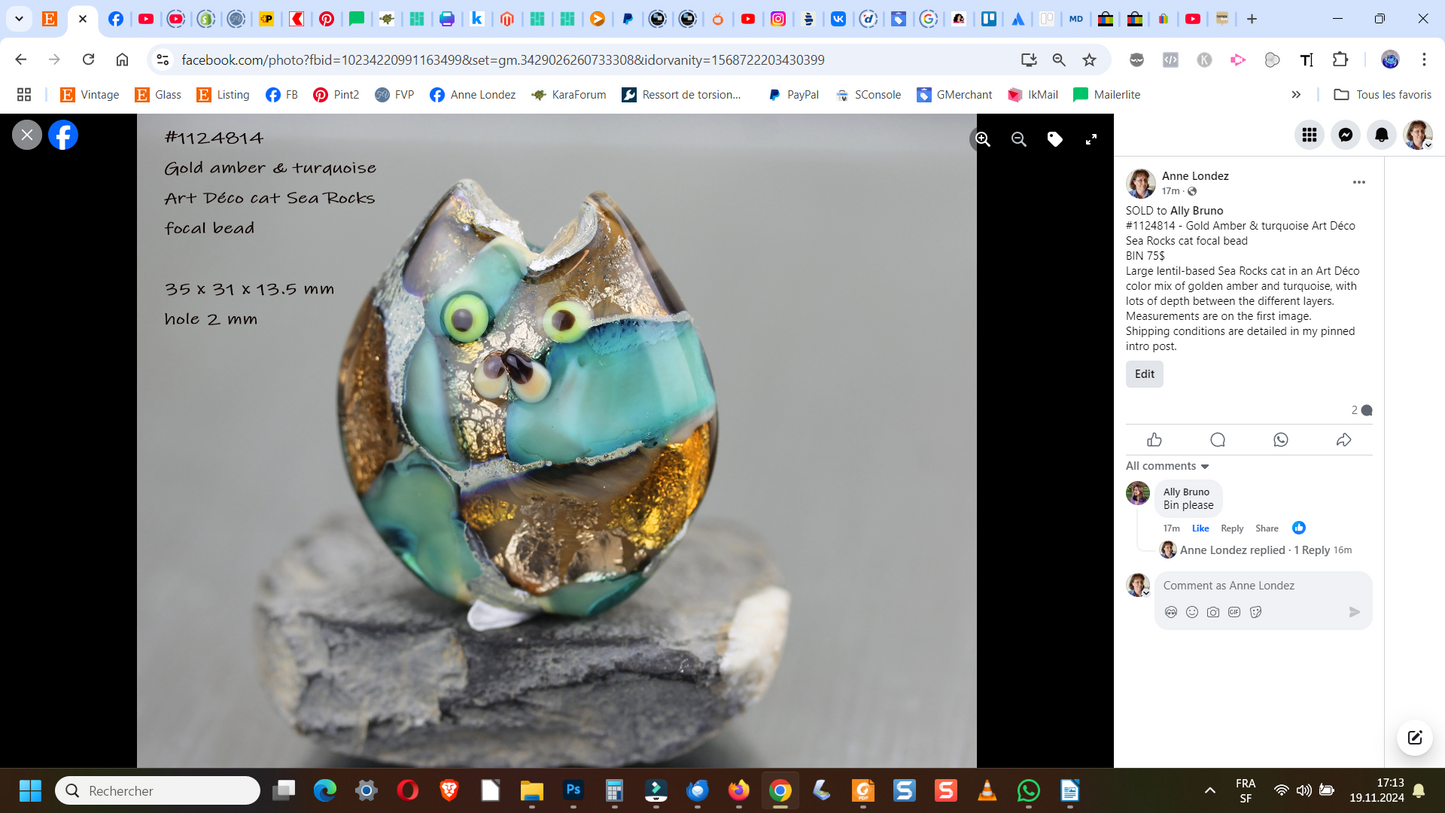Open the apps grid in bookmarks bar
This screenshot has height=813, width=1445.
24,95
